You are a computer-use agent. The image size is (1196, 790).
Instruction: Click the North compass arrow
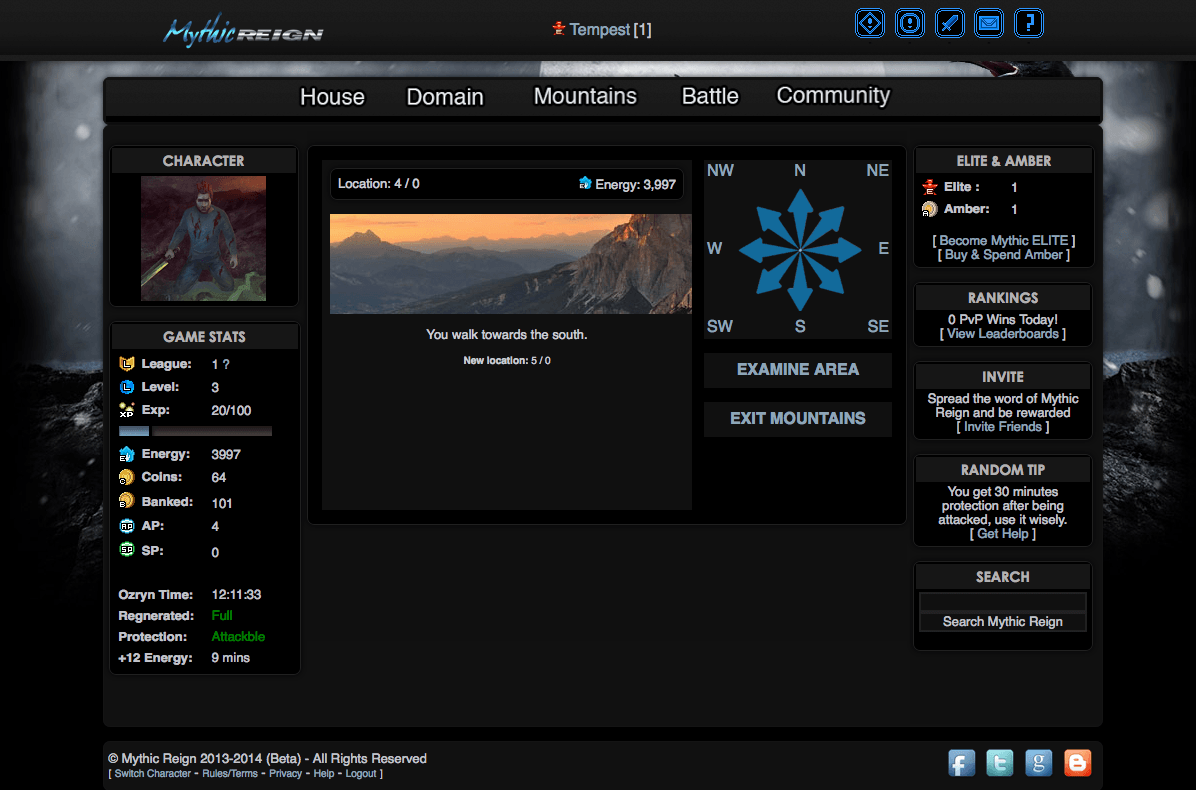[x=800, y=214]
